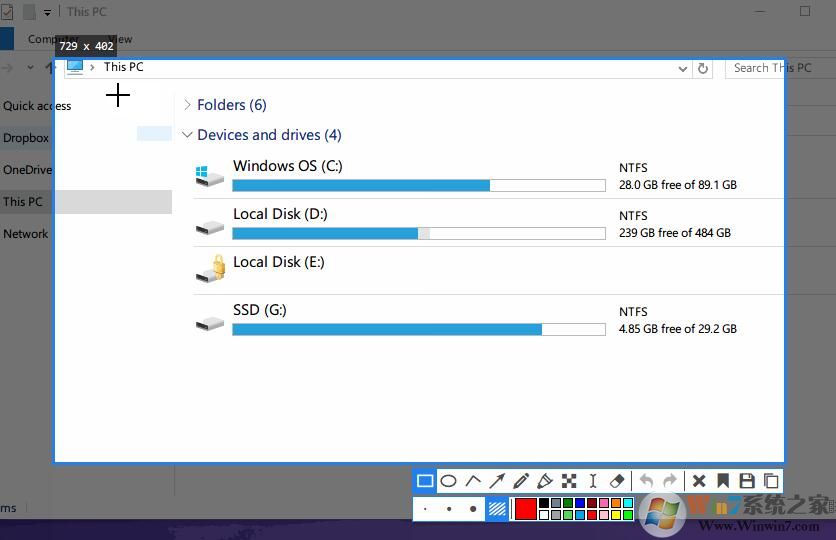Screen dimensions: 836x540
Task: Save the snip to a file
Action: (x=747, y=481)
